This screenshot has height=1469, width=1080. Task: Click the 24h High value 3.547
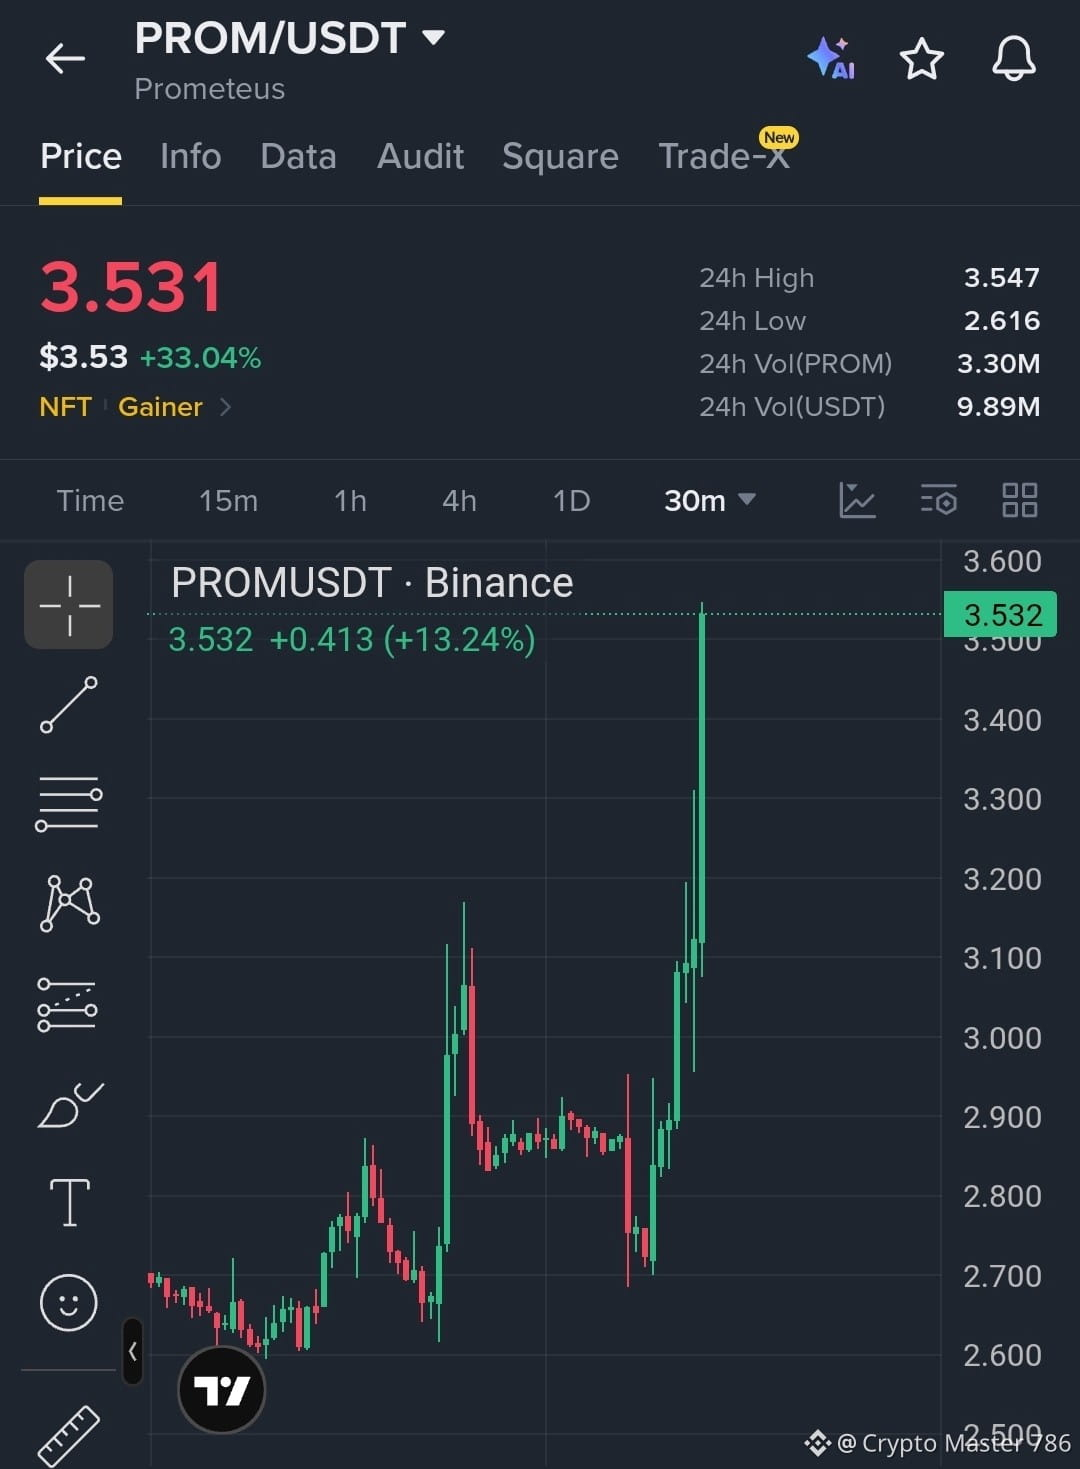pos(1001,277)
